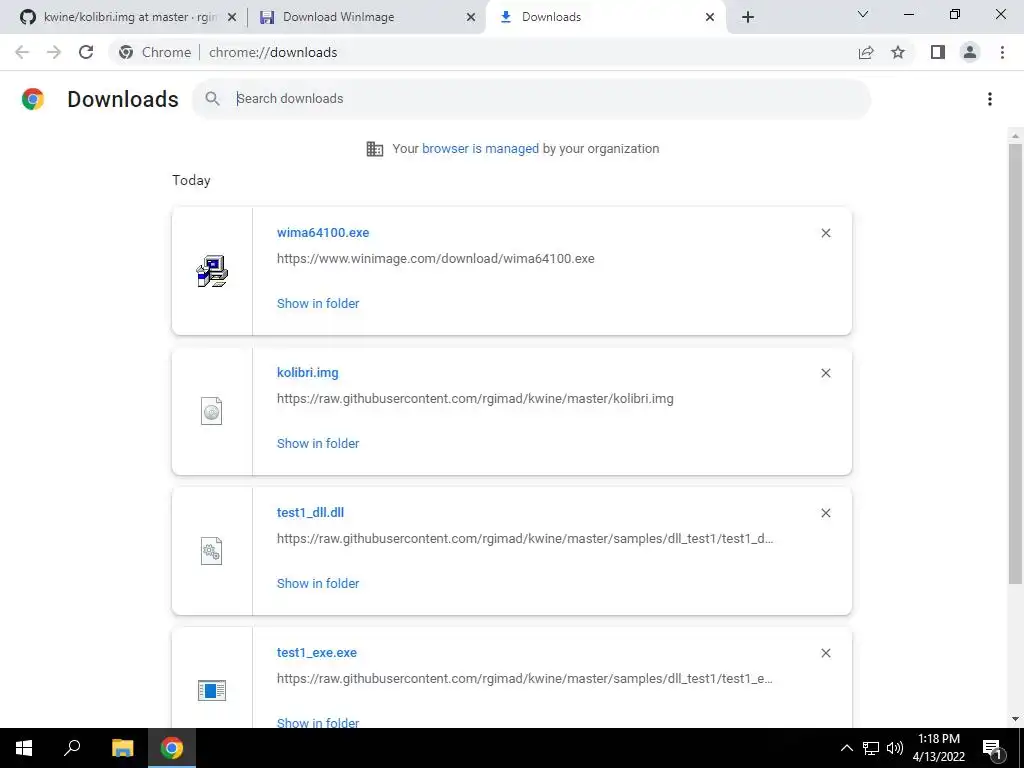Click the test1_exe.exe source URL

pyautogui.click(x=525, y=679)
